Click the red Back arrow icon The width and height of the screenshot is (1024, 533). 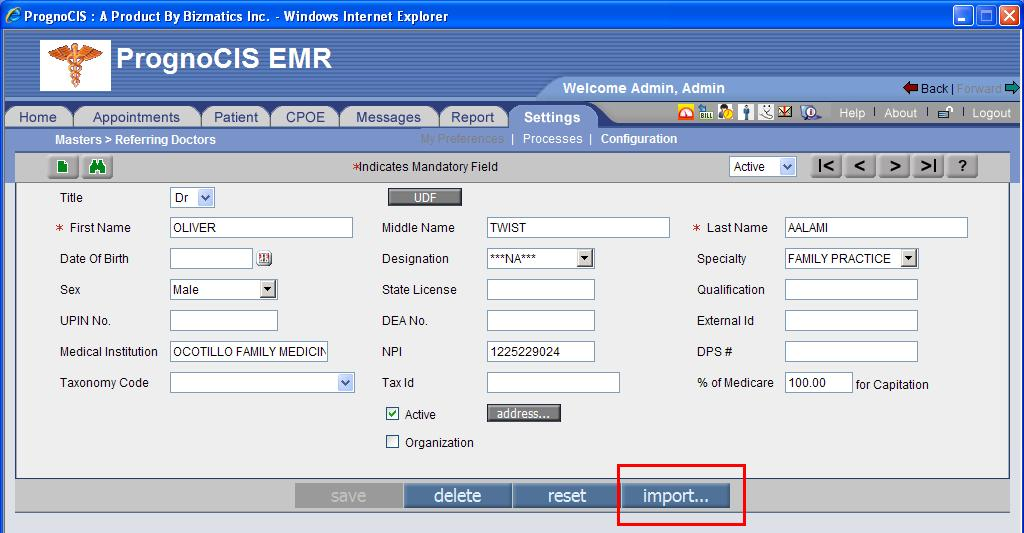[x=910, y=88]
